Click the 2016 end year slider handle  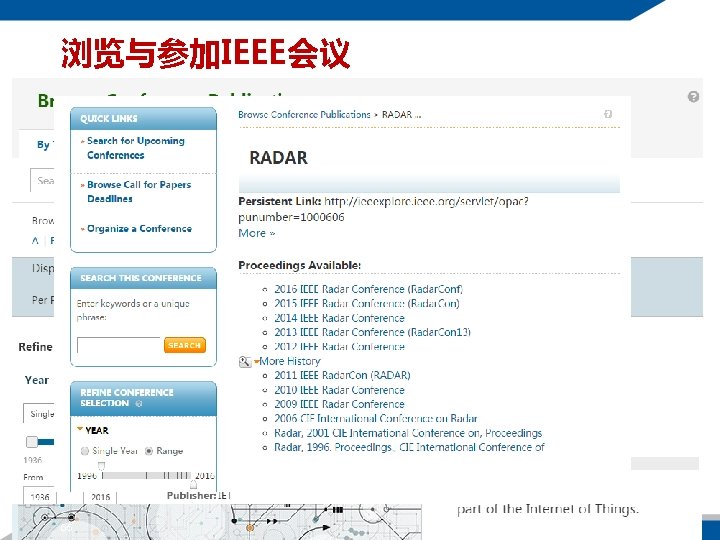click(x=193, y=484)
